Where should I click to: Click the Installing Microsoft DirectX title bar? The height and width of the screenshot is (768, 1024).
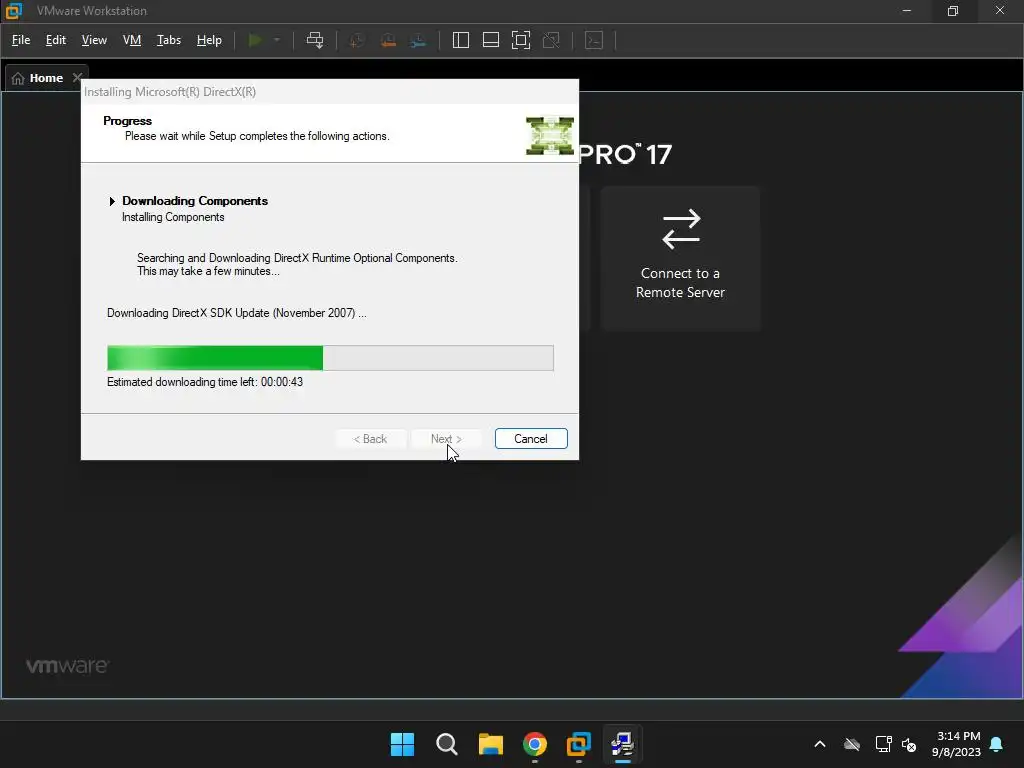tap(330, 91)
